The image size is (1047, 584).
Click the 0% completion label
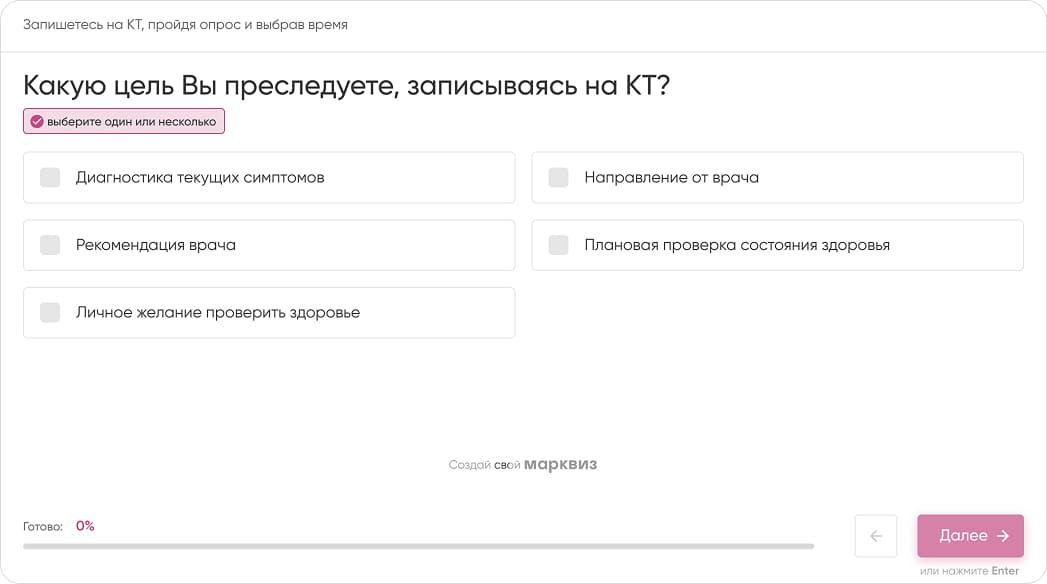coord(85,525)
